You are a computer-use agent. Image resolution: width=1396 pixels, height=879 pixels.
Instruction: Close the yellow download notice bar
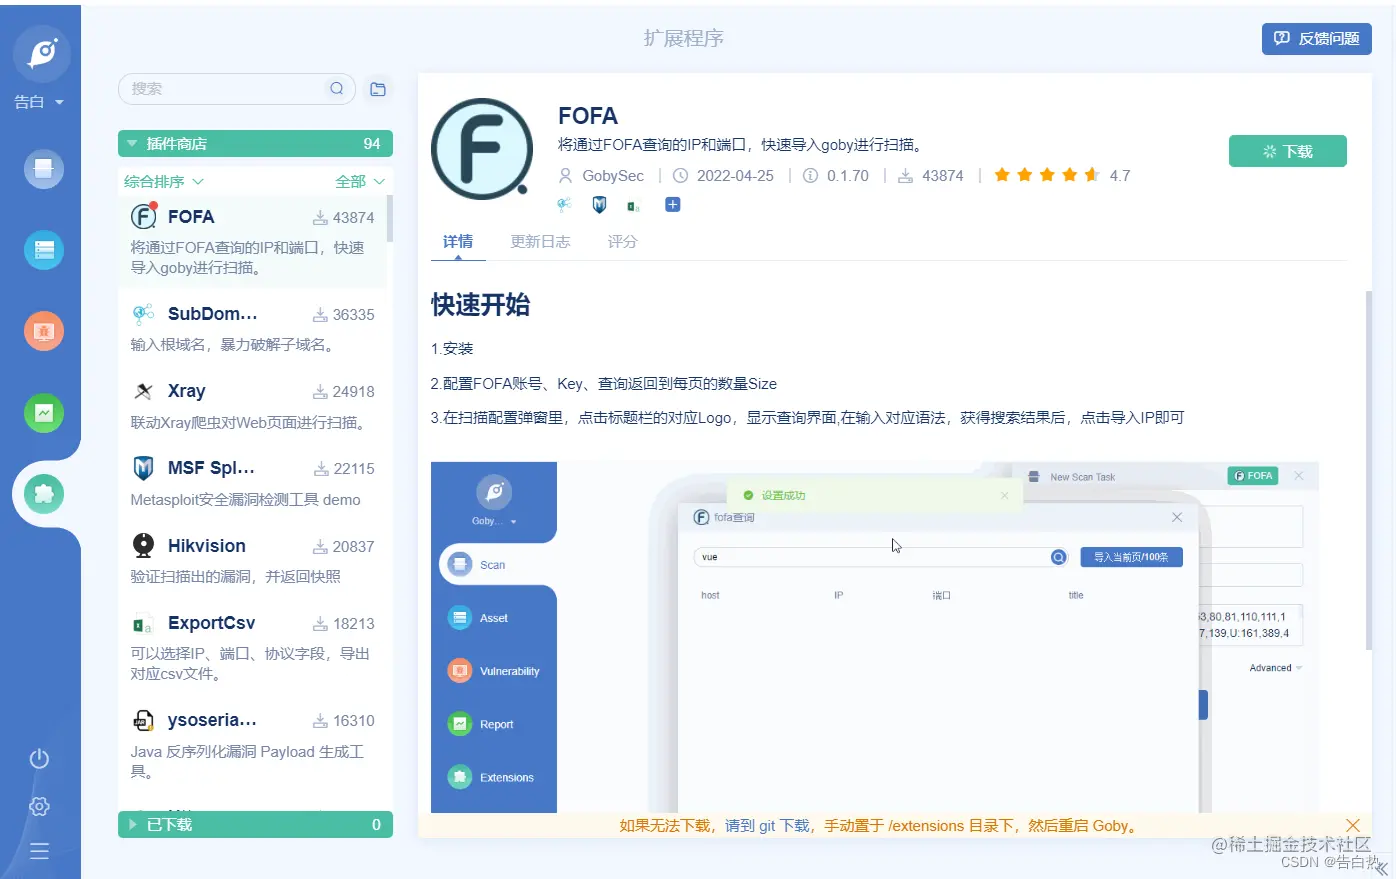[x=1353, y=825]
